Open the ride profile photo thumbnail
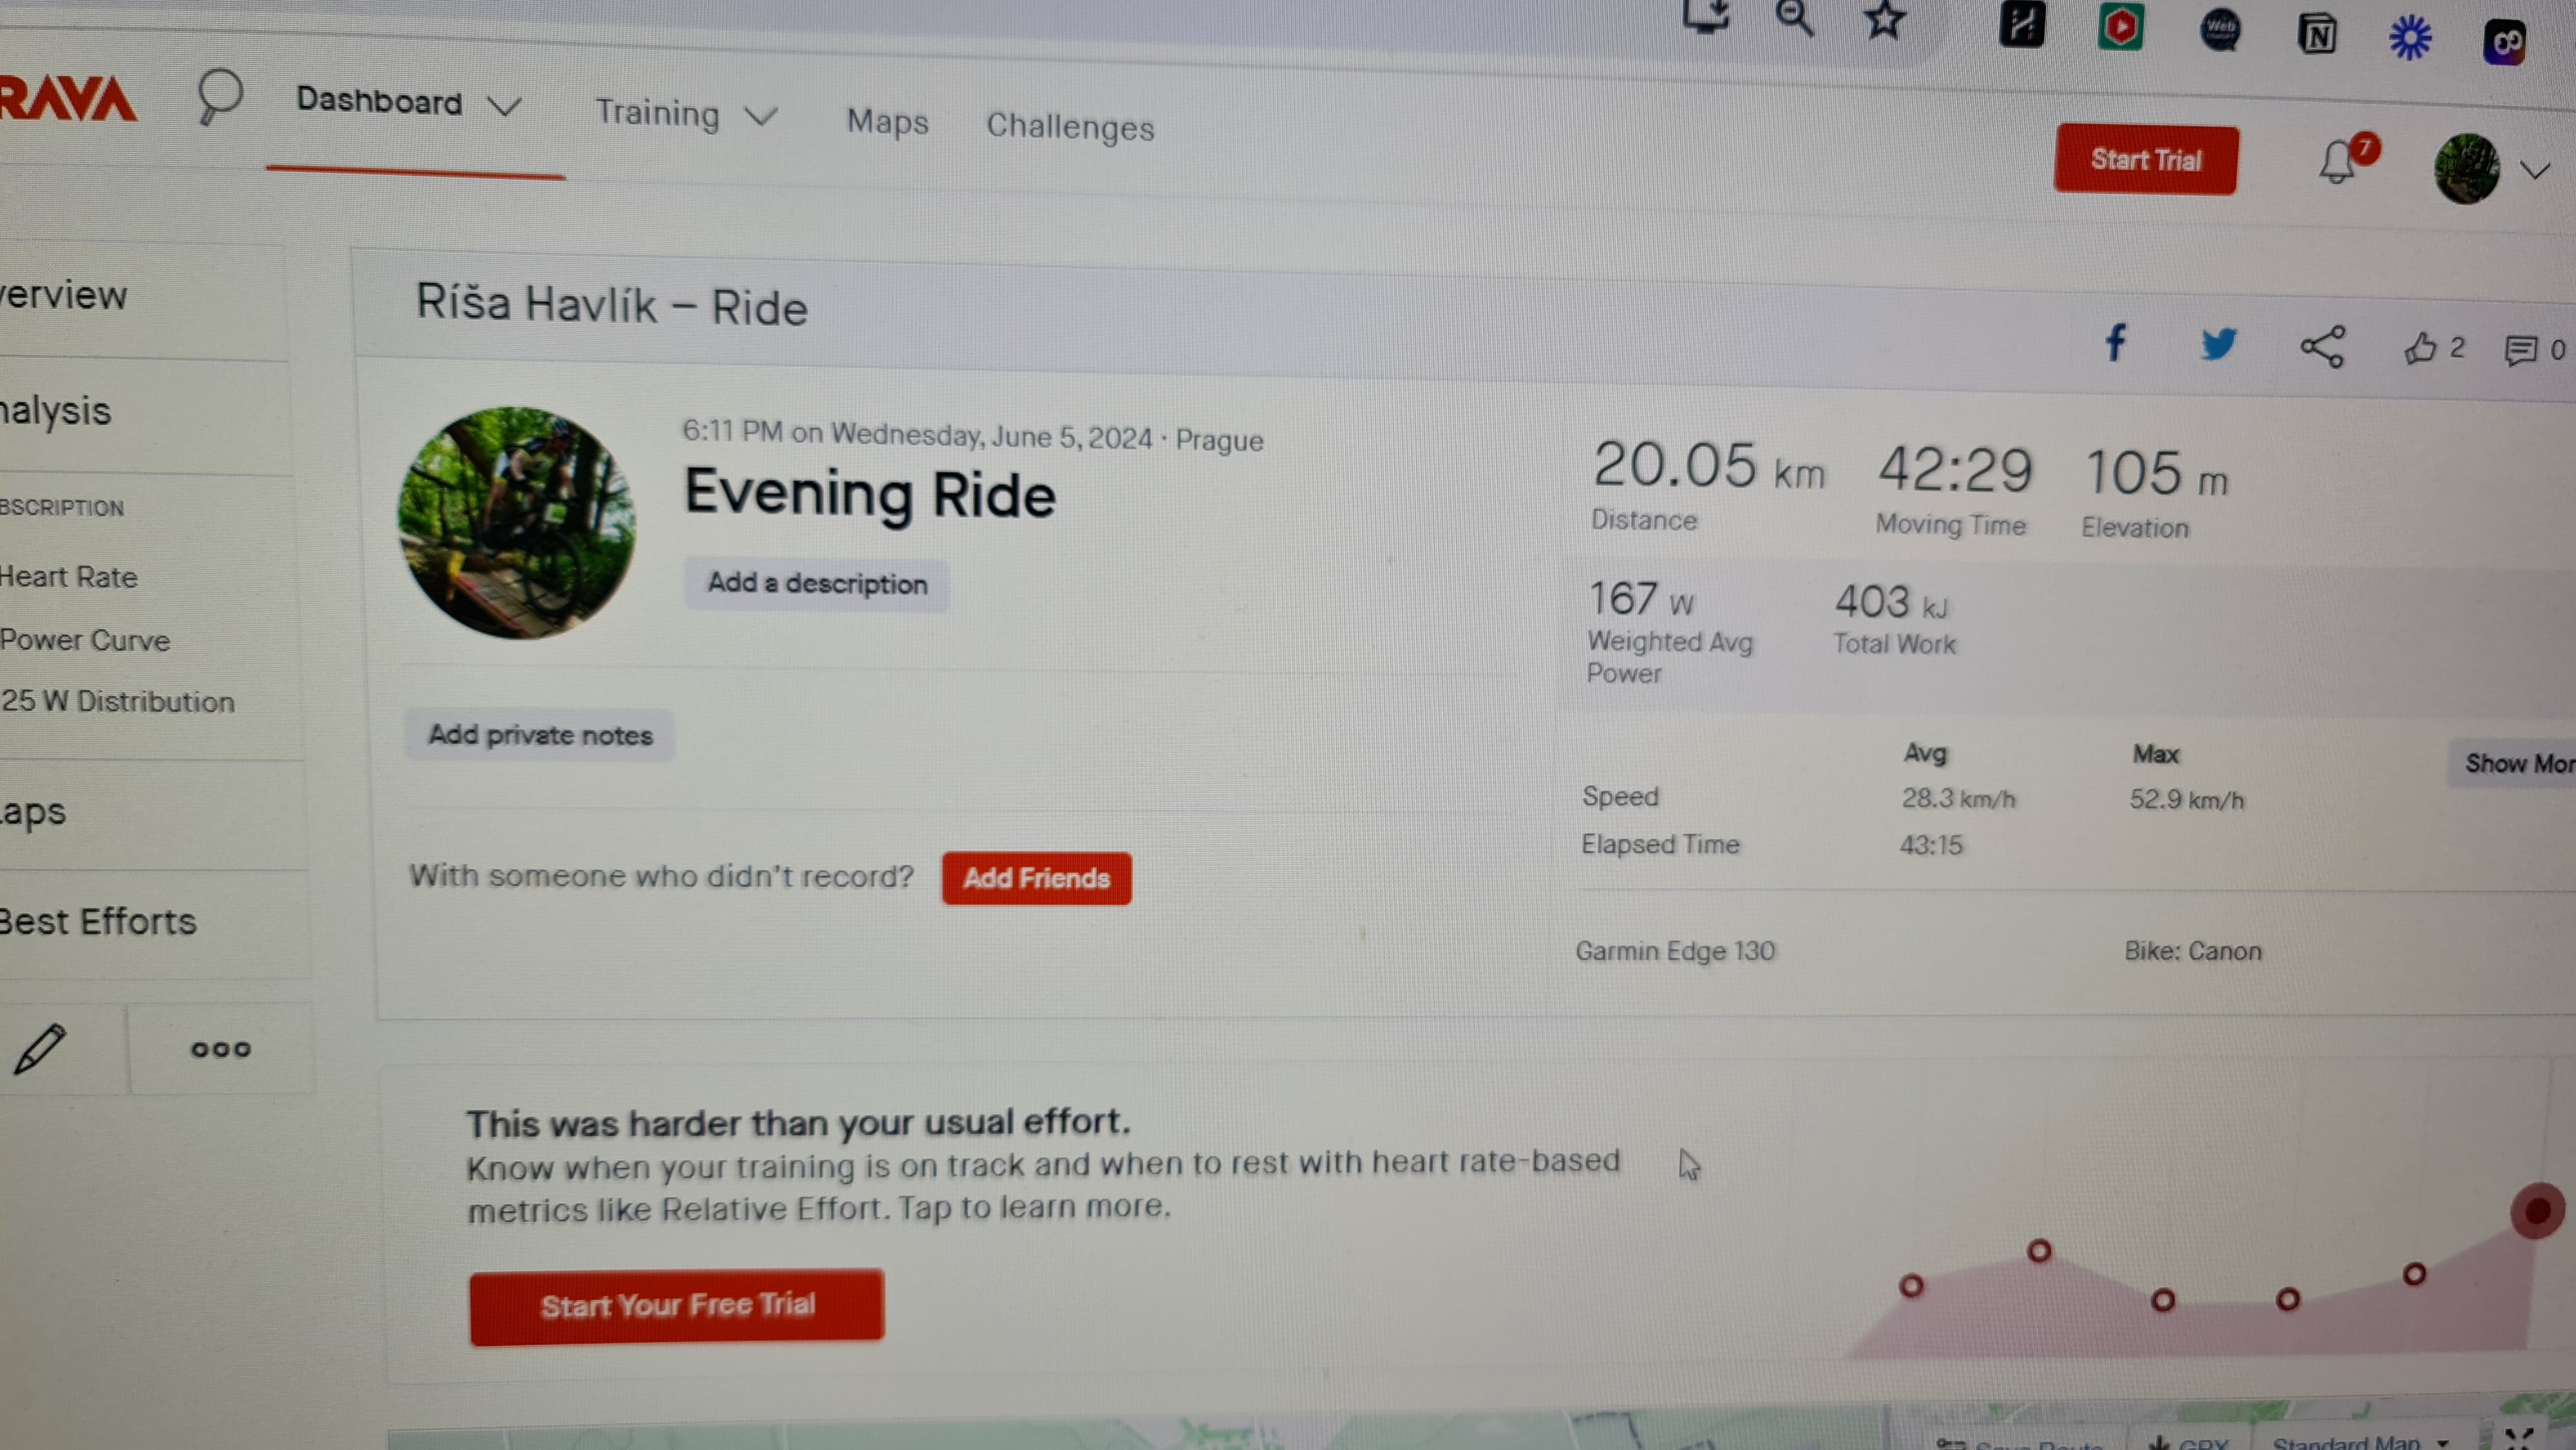This screenshot has height=1450, width=2576. tap(517, 522)
